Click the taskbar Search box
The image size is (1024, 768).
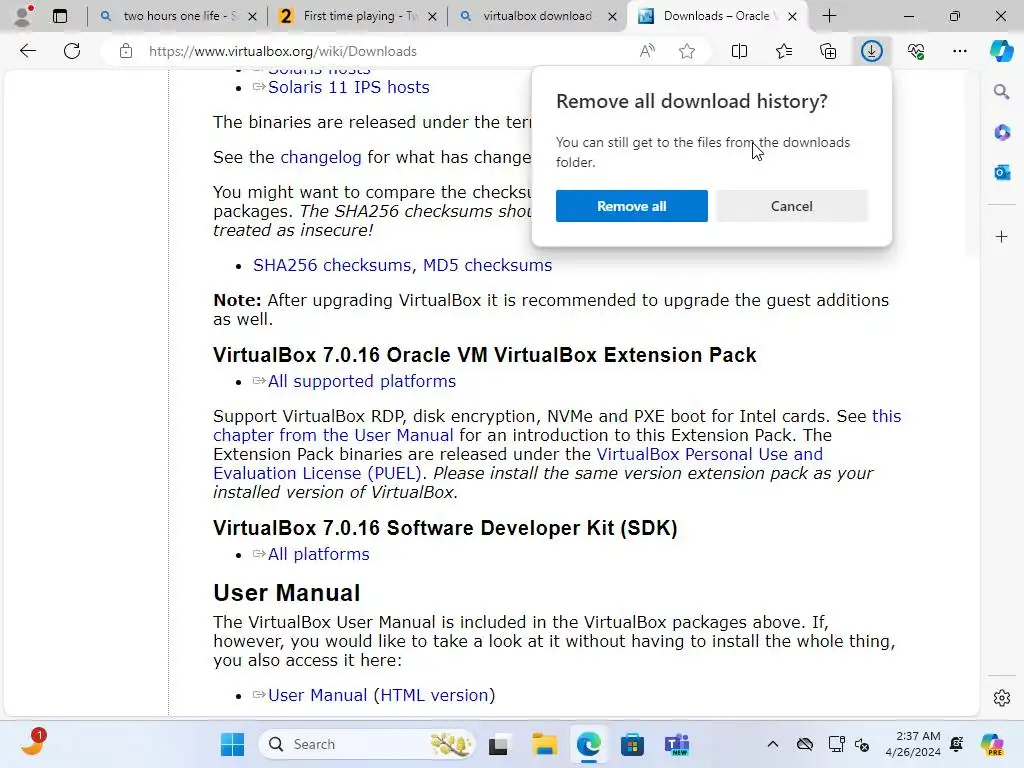367,744
